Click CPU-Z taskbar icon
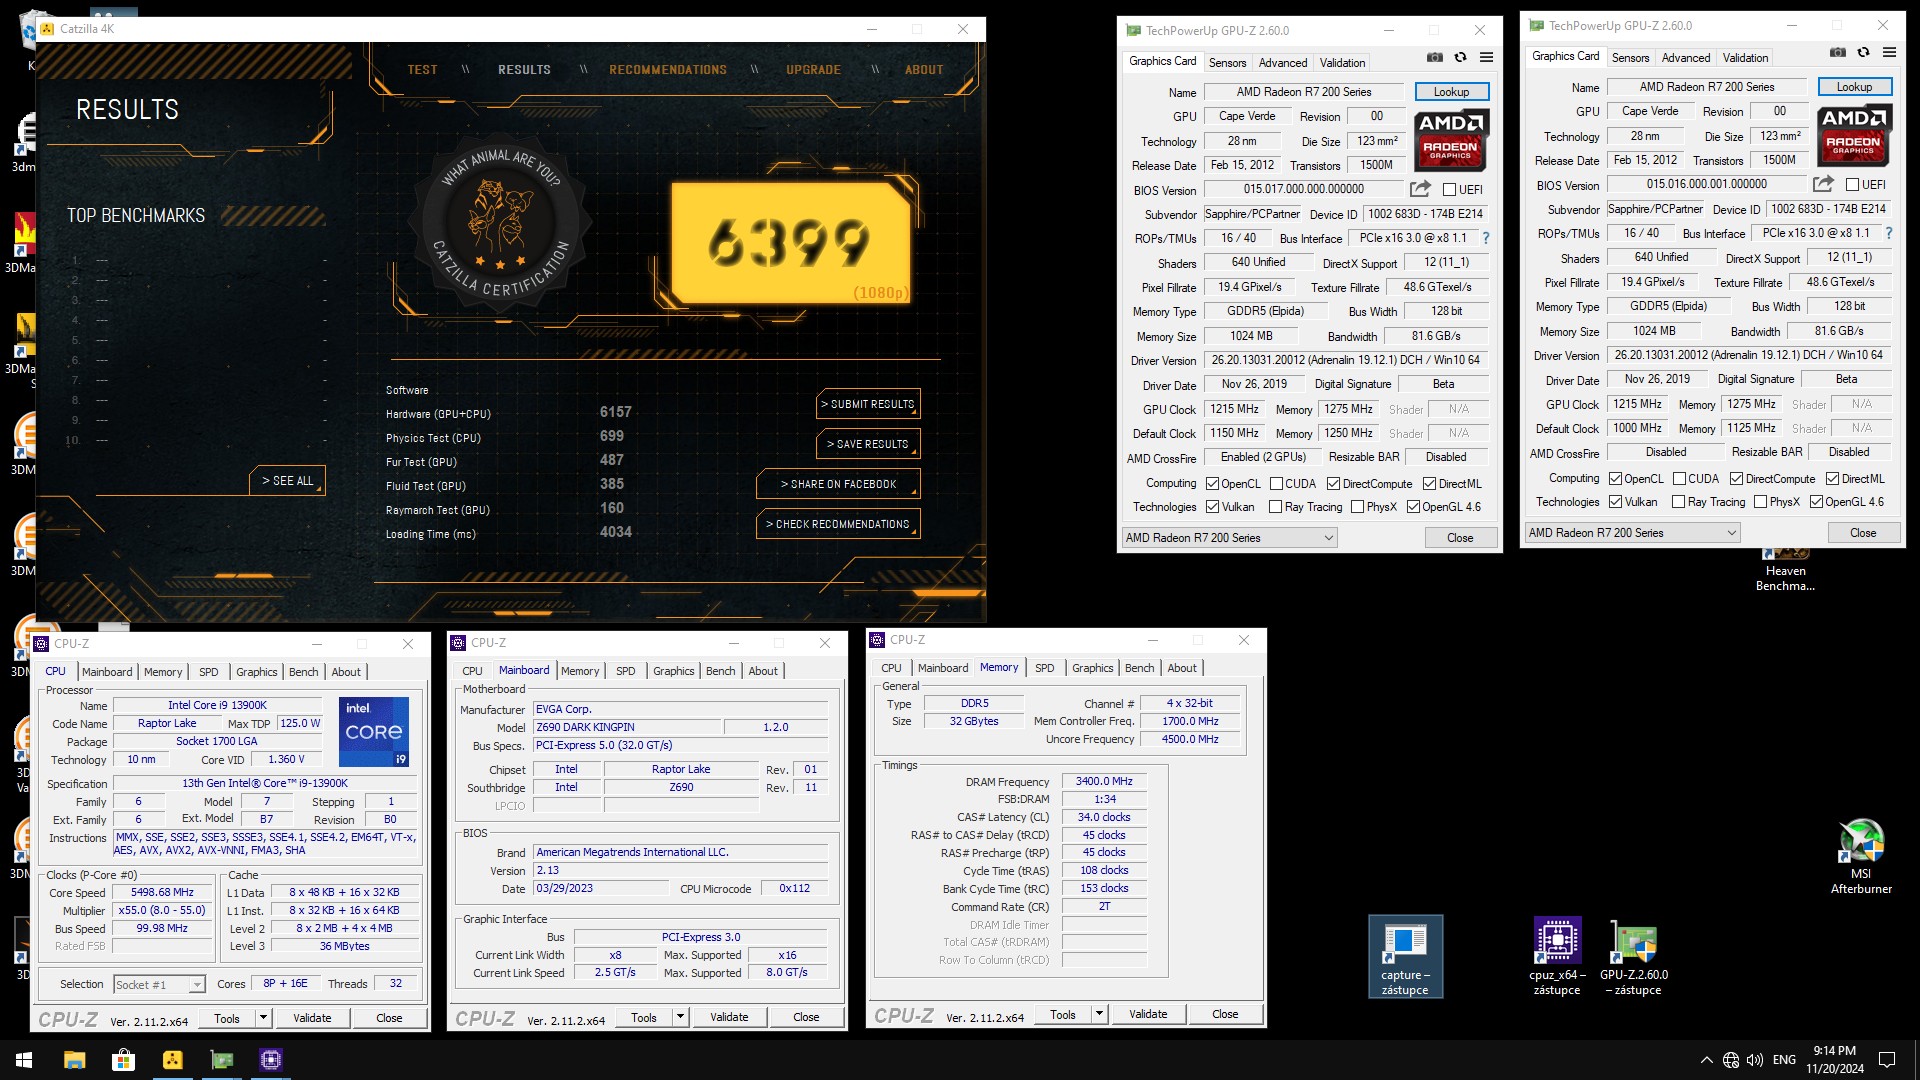This screenshot has width=1920, height=1080. coord(270,1060)
